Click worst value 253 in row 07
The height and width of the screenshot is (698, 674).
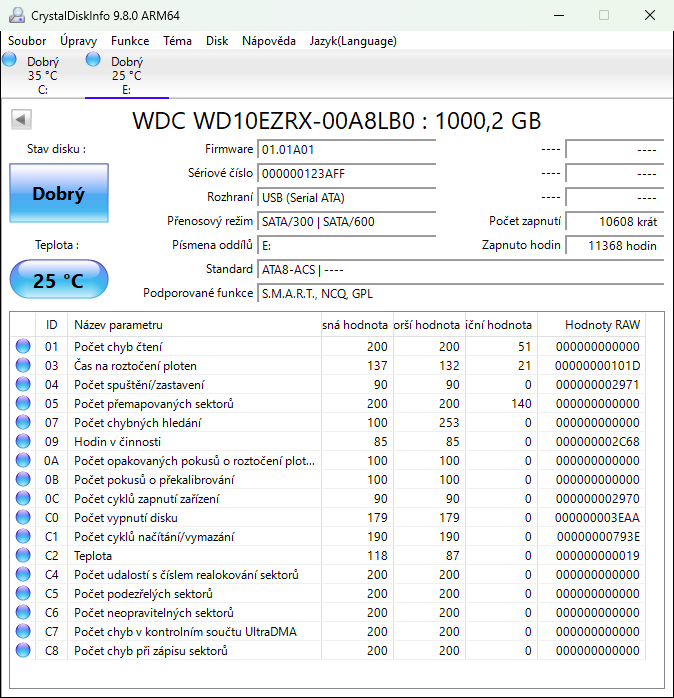pos(449,422)
